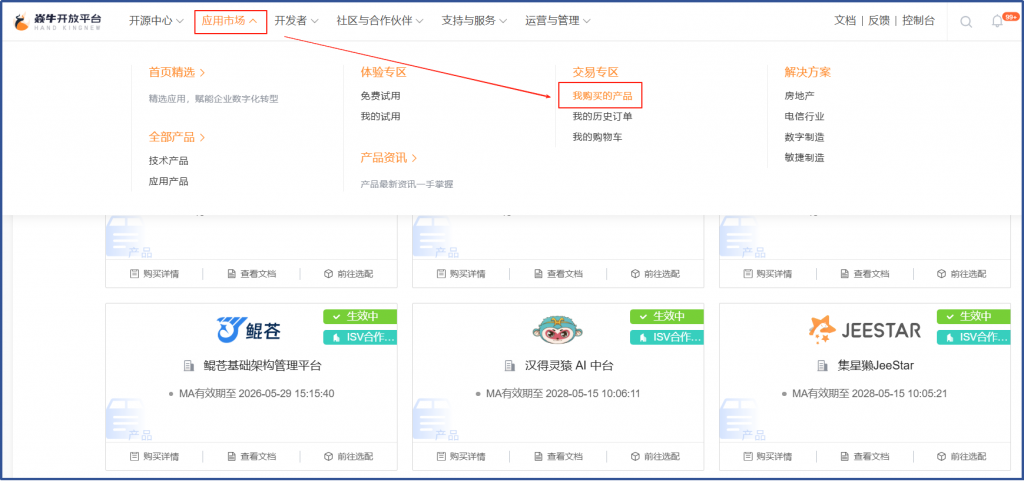Screen dimensions: 1024x482
Task: Open the notification bell icon
Action: (996, 21)
